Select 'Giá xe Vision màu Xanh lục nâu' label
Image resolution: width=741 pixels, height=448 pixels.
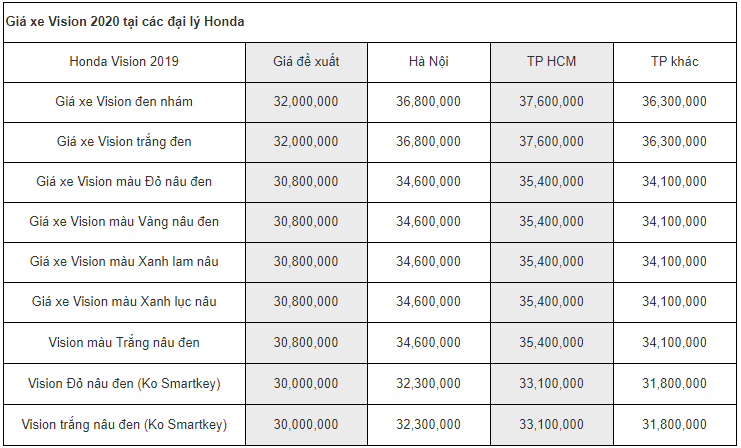pyautogui.click(x=124, y=302)
